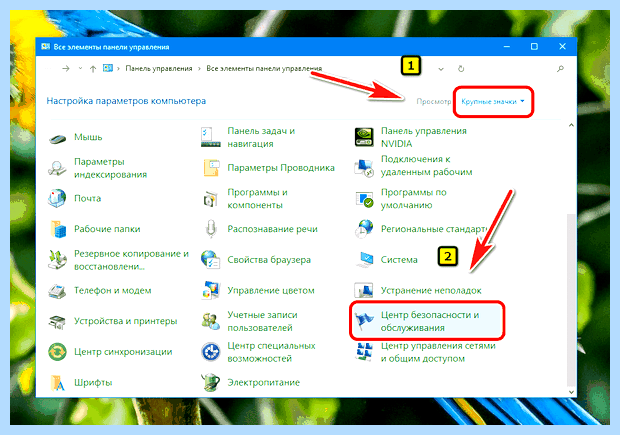Open Резервное копирование и восстановление icon
Image resolution: width=620 pixels, height=435 pixels.
[57, 259]
